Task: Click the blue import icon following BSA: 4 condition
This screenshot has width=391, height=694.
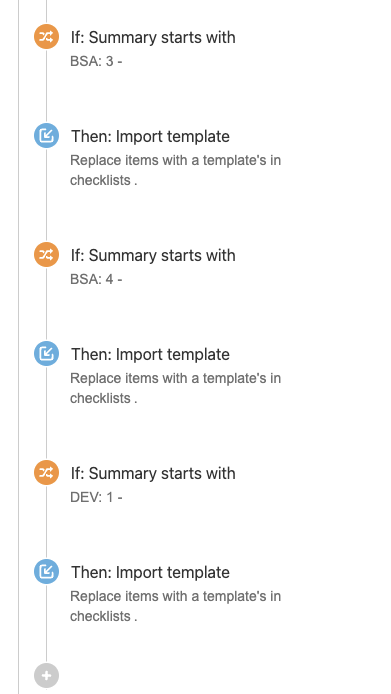Action: click(46, 354)
